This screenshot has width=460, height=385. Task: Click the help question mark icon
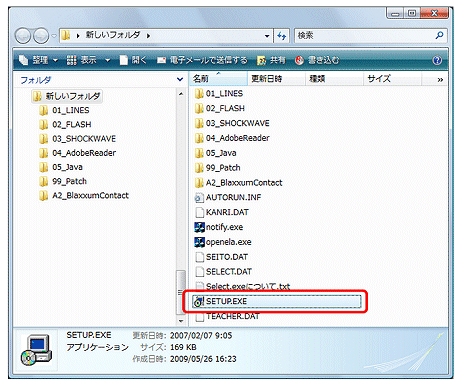pos(437,60)
